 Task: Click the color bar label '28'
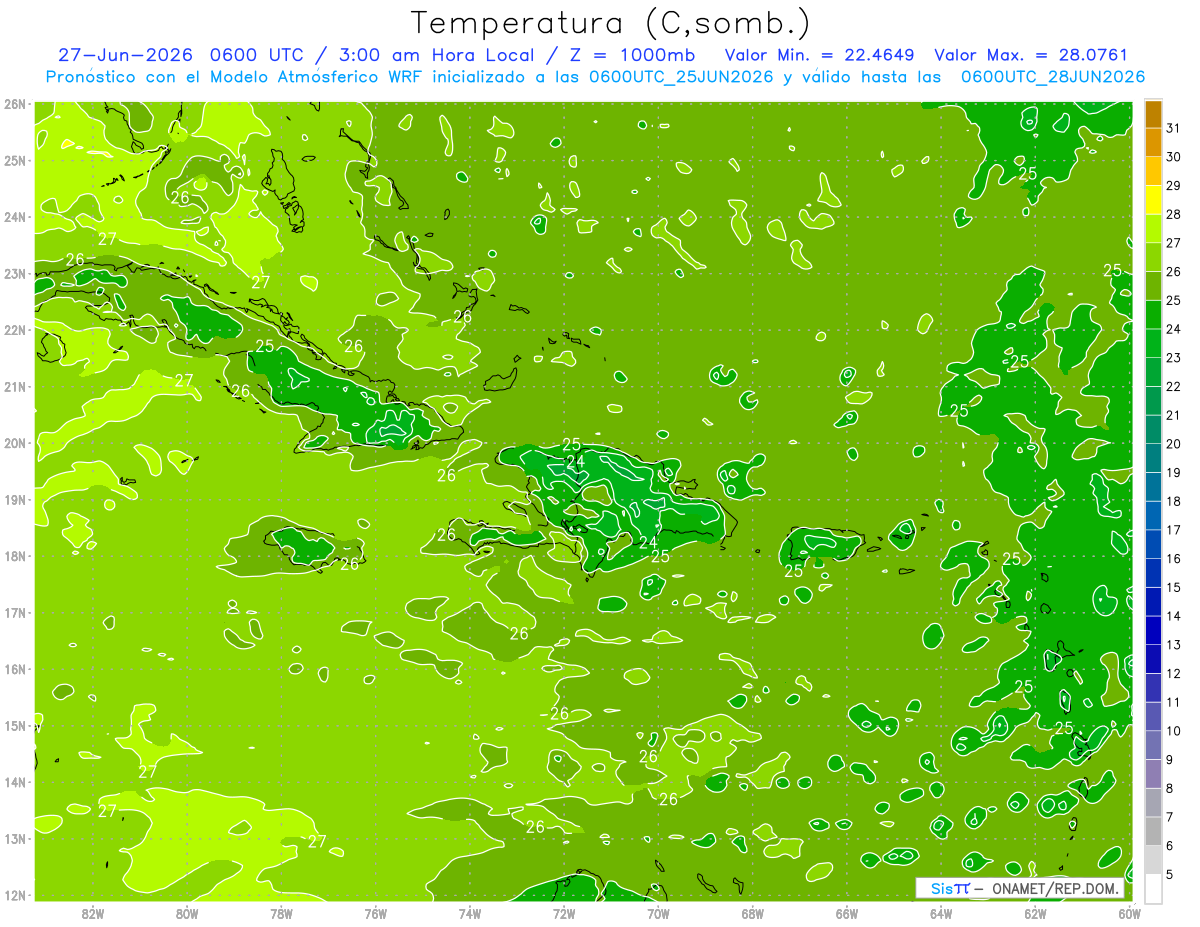pos(1173,215)
